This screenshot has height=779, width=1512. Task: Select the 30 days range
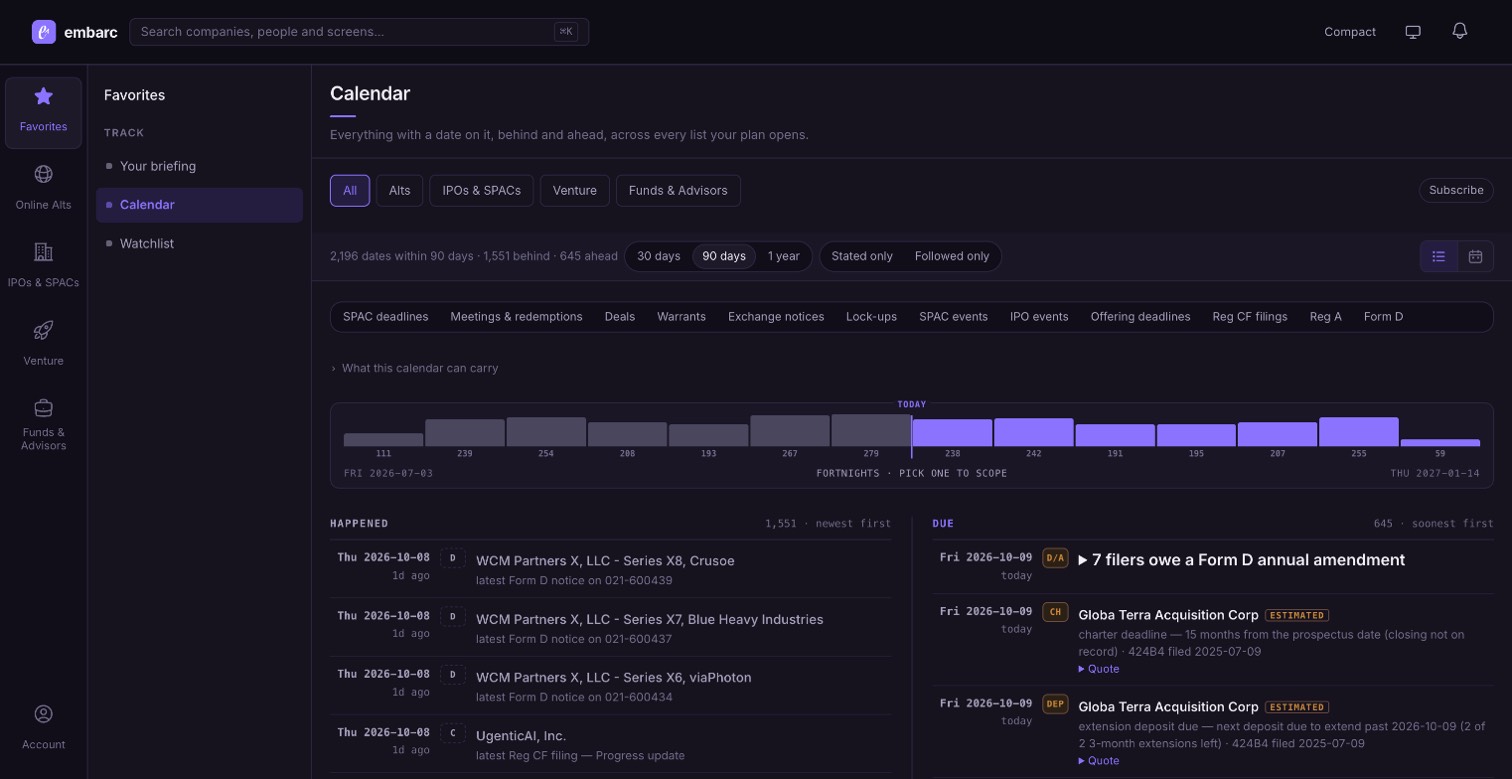659,256
